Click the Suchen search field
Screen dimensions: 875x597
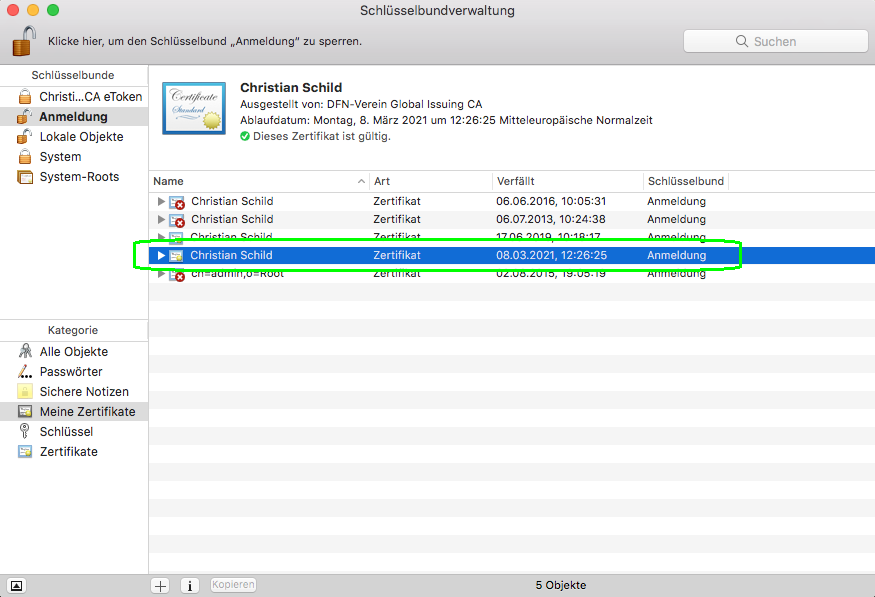click(775, 41)
